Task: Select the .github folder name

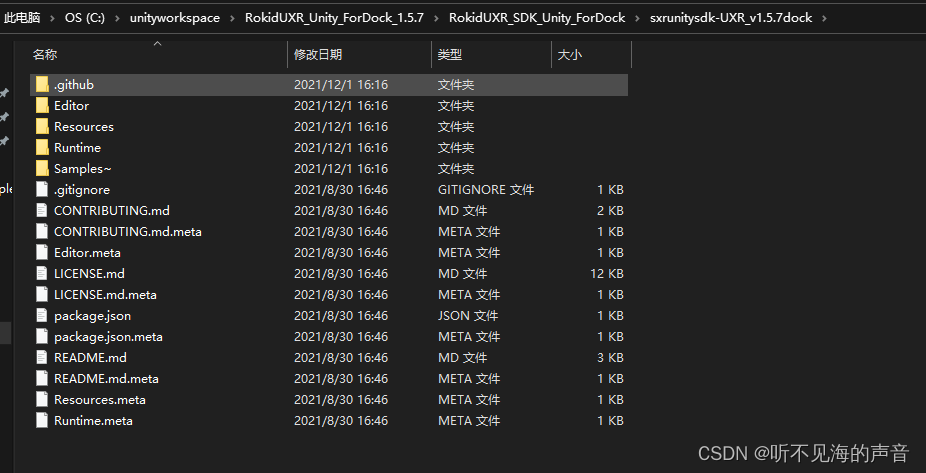Action: [x=74, y=85]
